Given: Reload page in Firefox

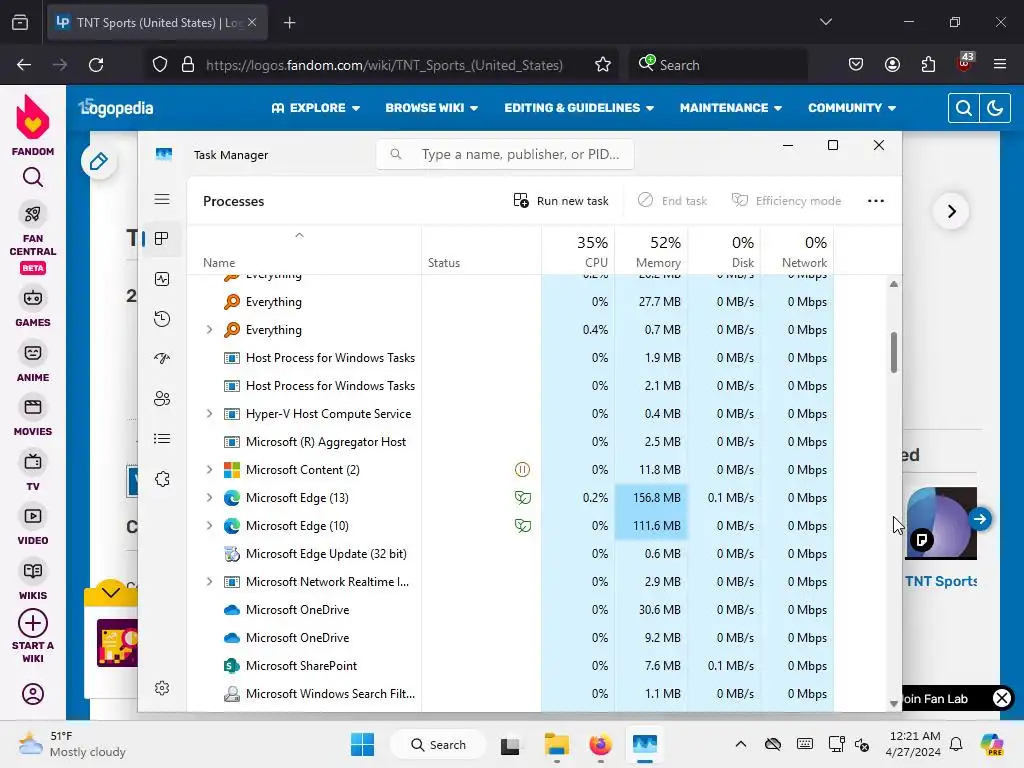Looking at the screenshot, I should click(96, 65).
